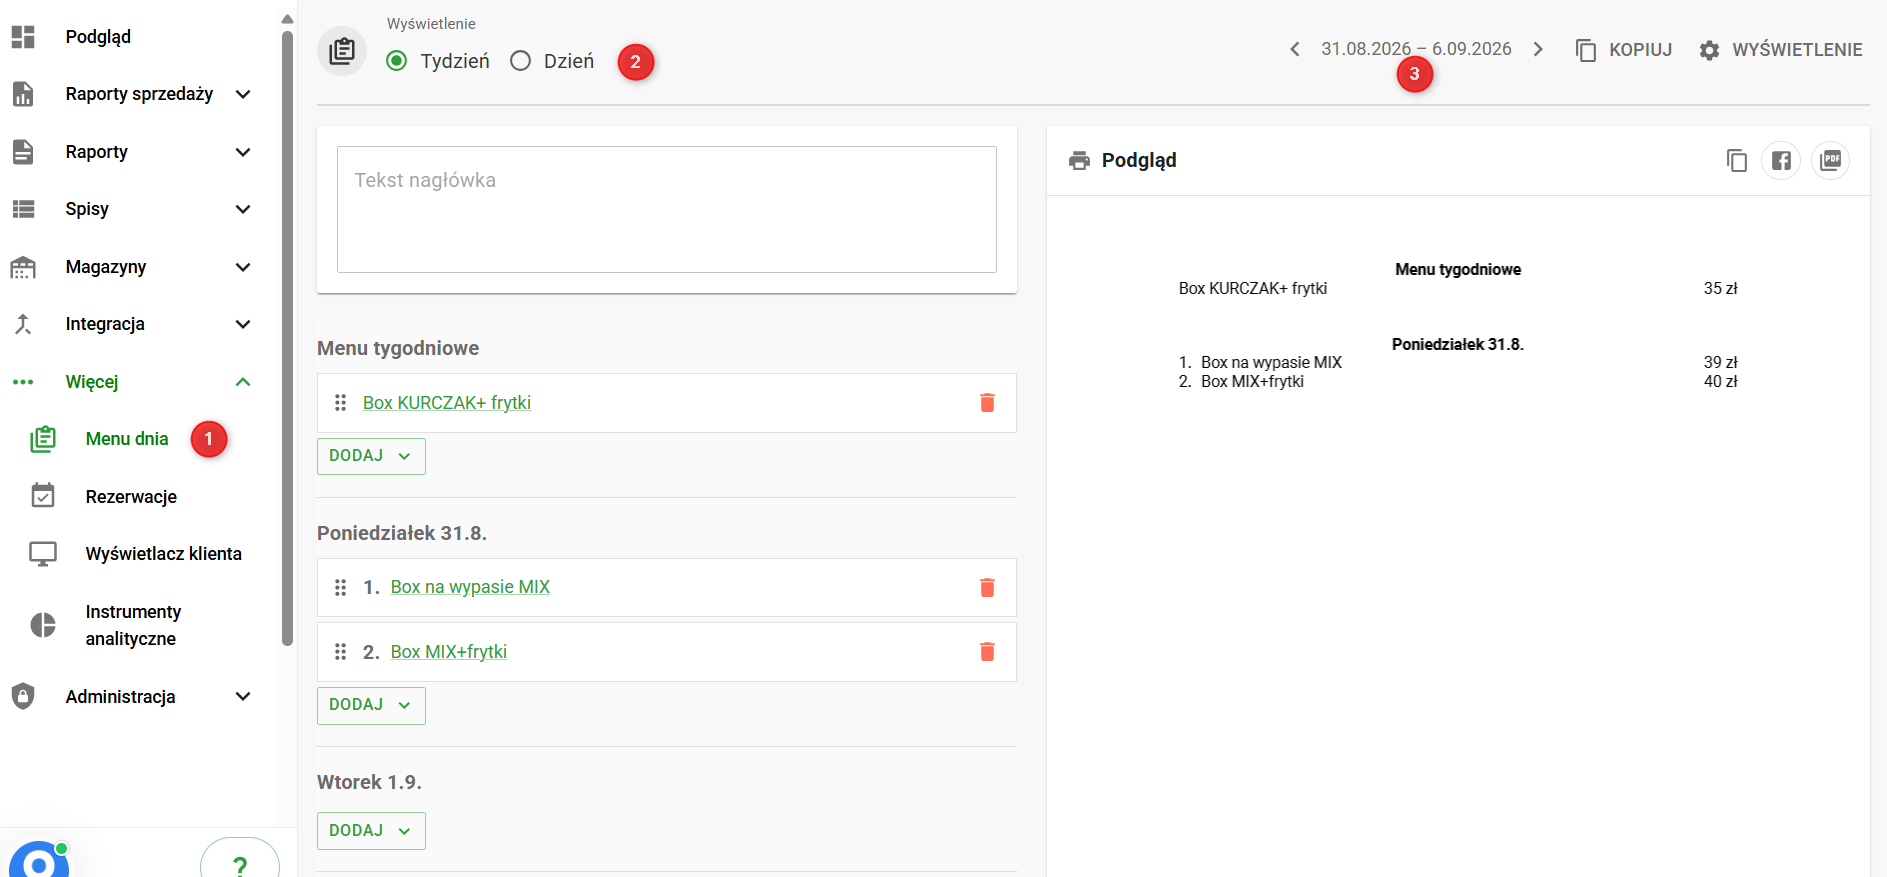Image resolution: width=1887 pixels, height=877 pixels.
Task: Select the Dzień radio option
Action: (520, 61)
